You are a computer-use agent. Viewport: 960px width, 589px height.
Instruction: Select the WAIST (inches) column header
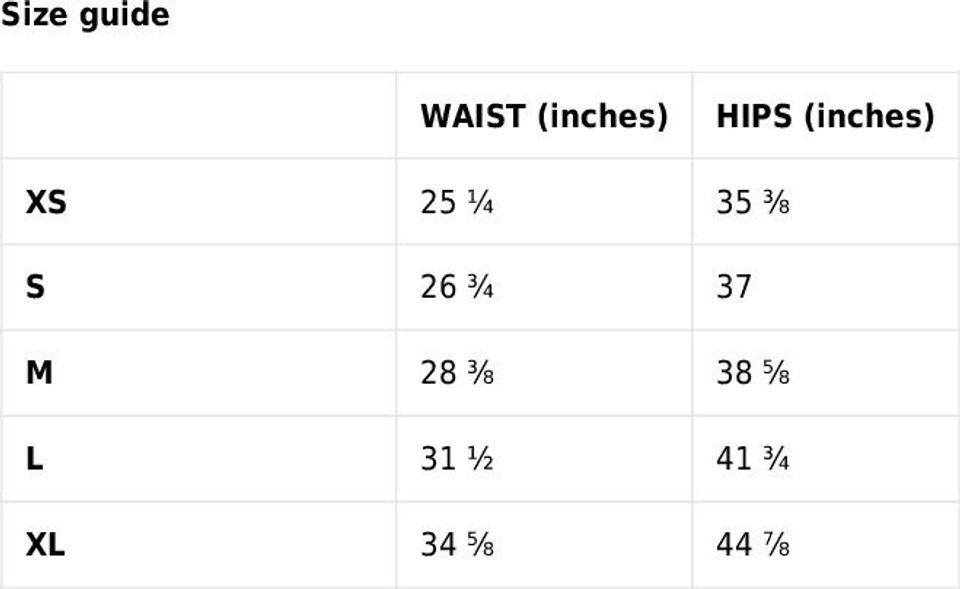point(543,116)
